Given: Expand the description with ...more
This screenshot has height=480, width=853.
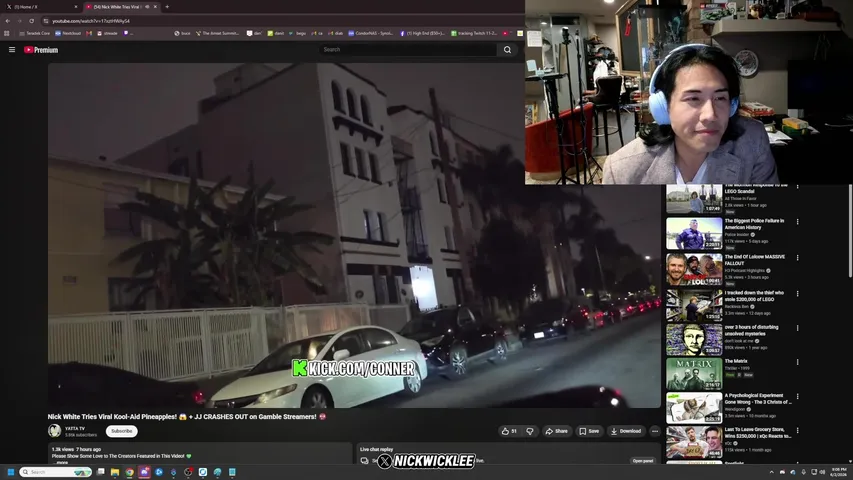Looking at the screenshot, I should [x=61, y=463].
